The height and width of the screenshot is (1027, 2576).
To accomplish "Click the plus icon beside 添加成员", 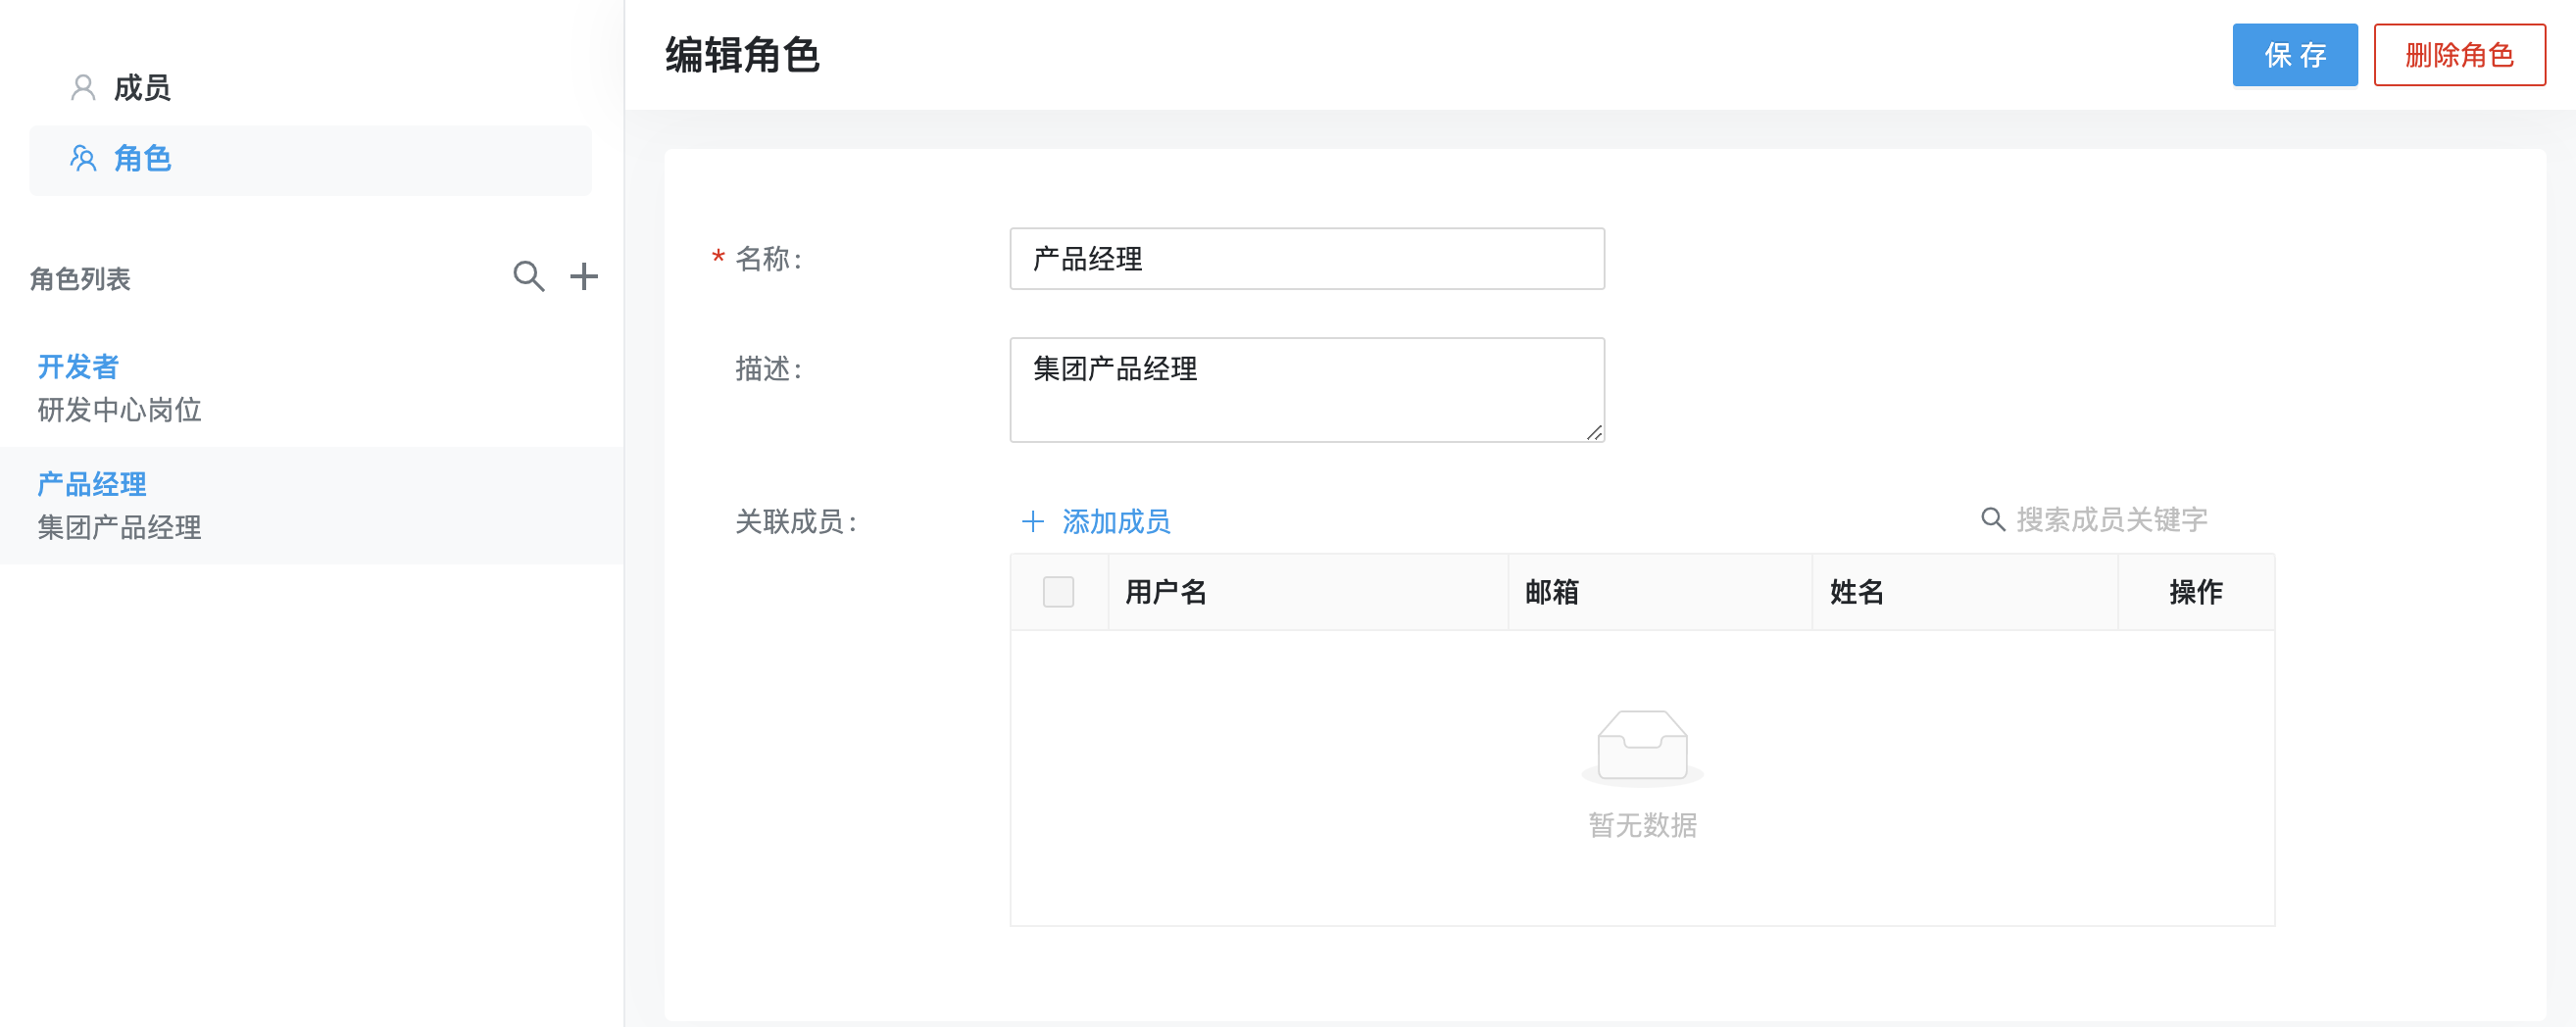I will [x=1032, y=522].
